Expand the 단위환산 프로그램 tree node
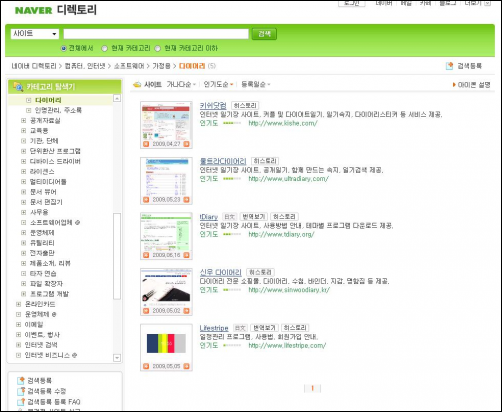Screen dimensions: 502x412 pyautogui.click(x=23, y=151)
